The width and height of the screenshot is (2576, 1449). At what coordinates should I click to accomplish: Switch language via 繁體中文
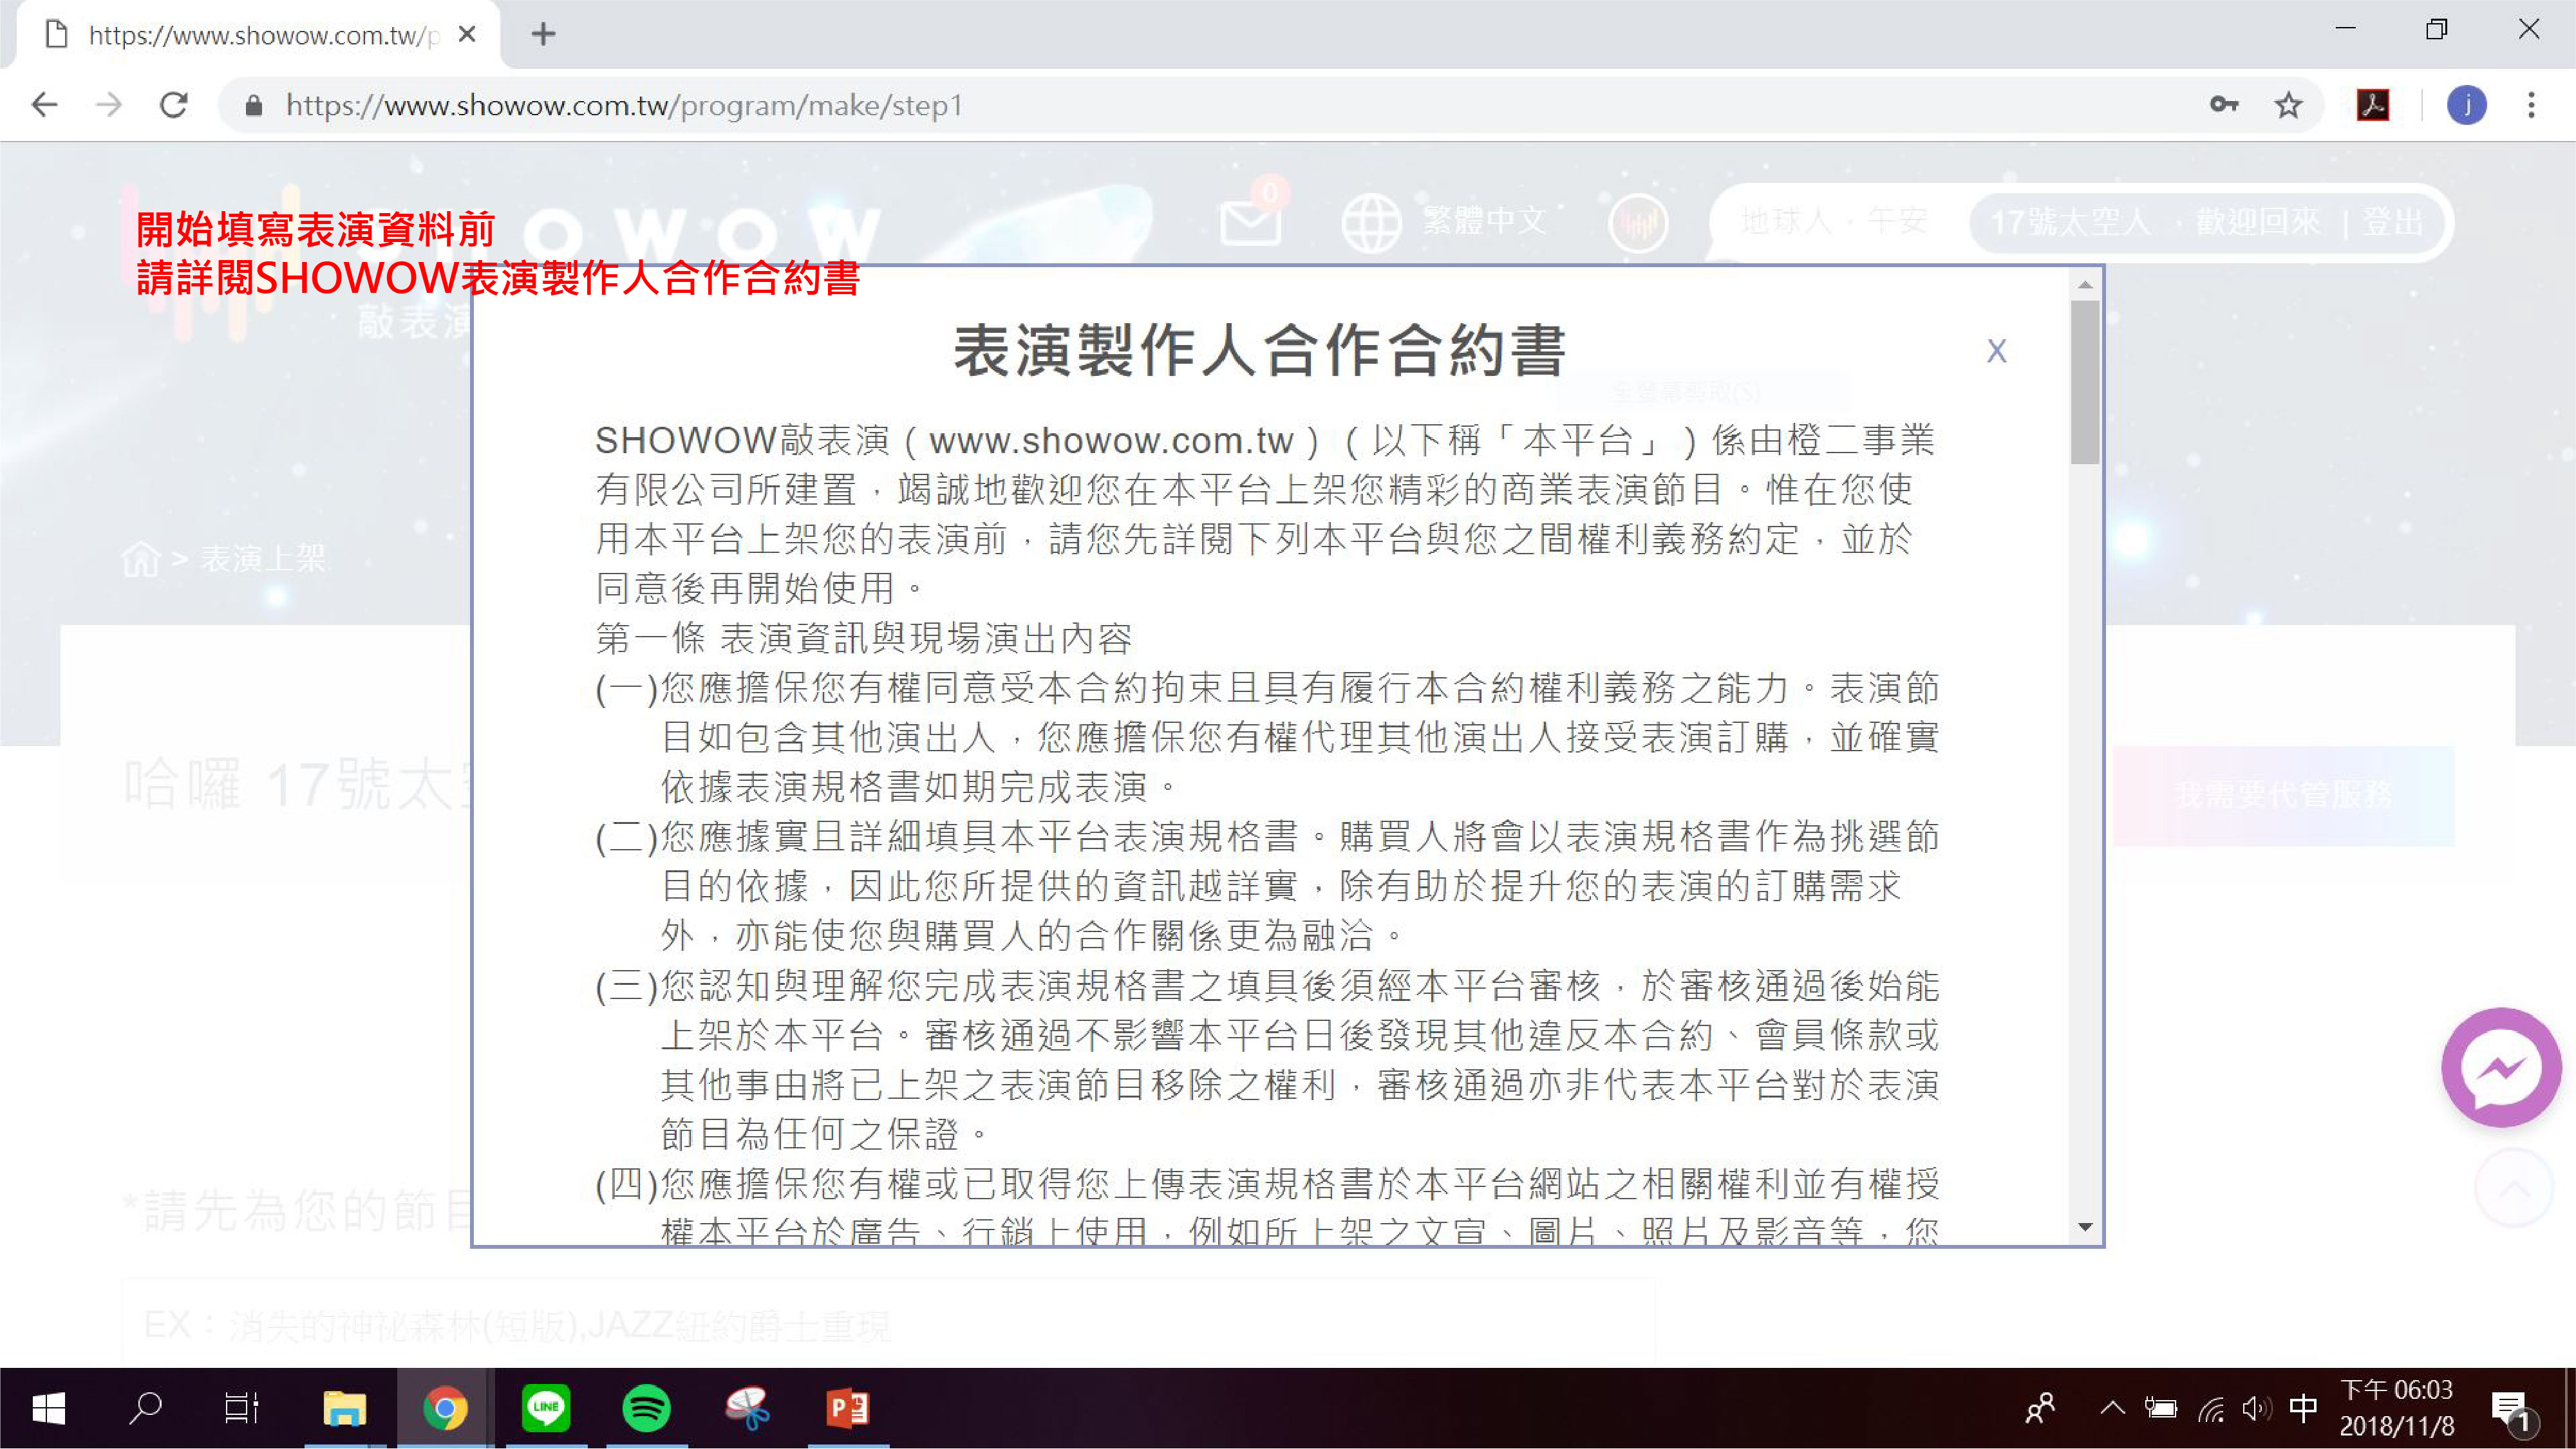click(1484, 221)
